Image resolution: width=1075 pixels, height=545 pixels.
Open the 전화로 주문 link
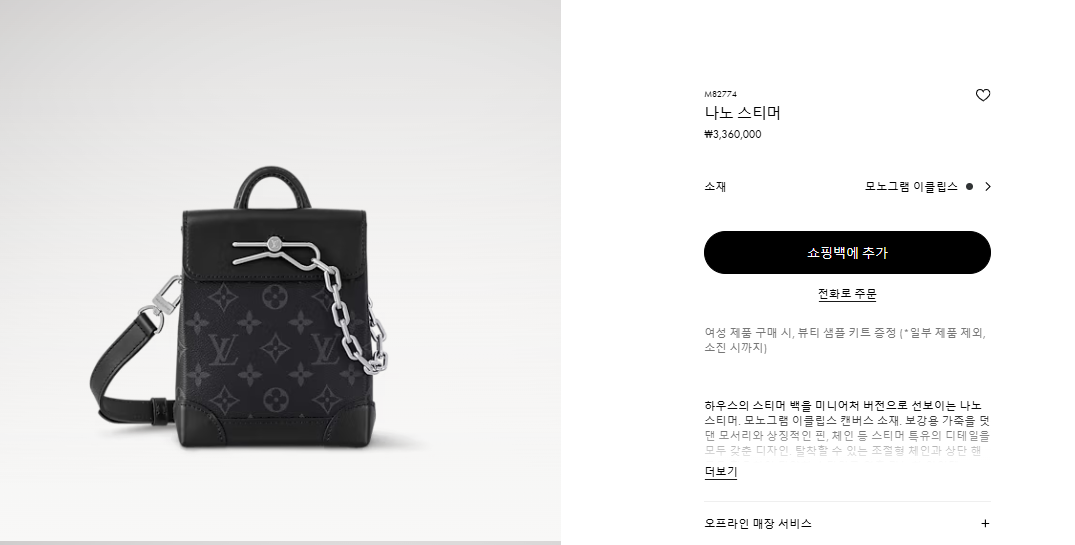847,294
